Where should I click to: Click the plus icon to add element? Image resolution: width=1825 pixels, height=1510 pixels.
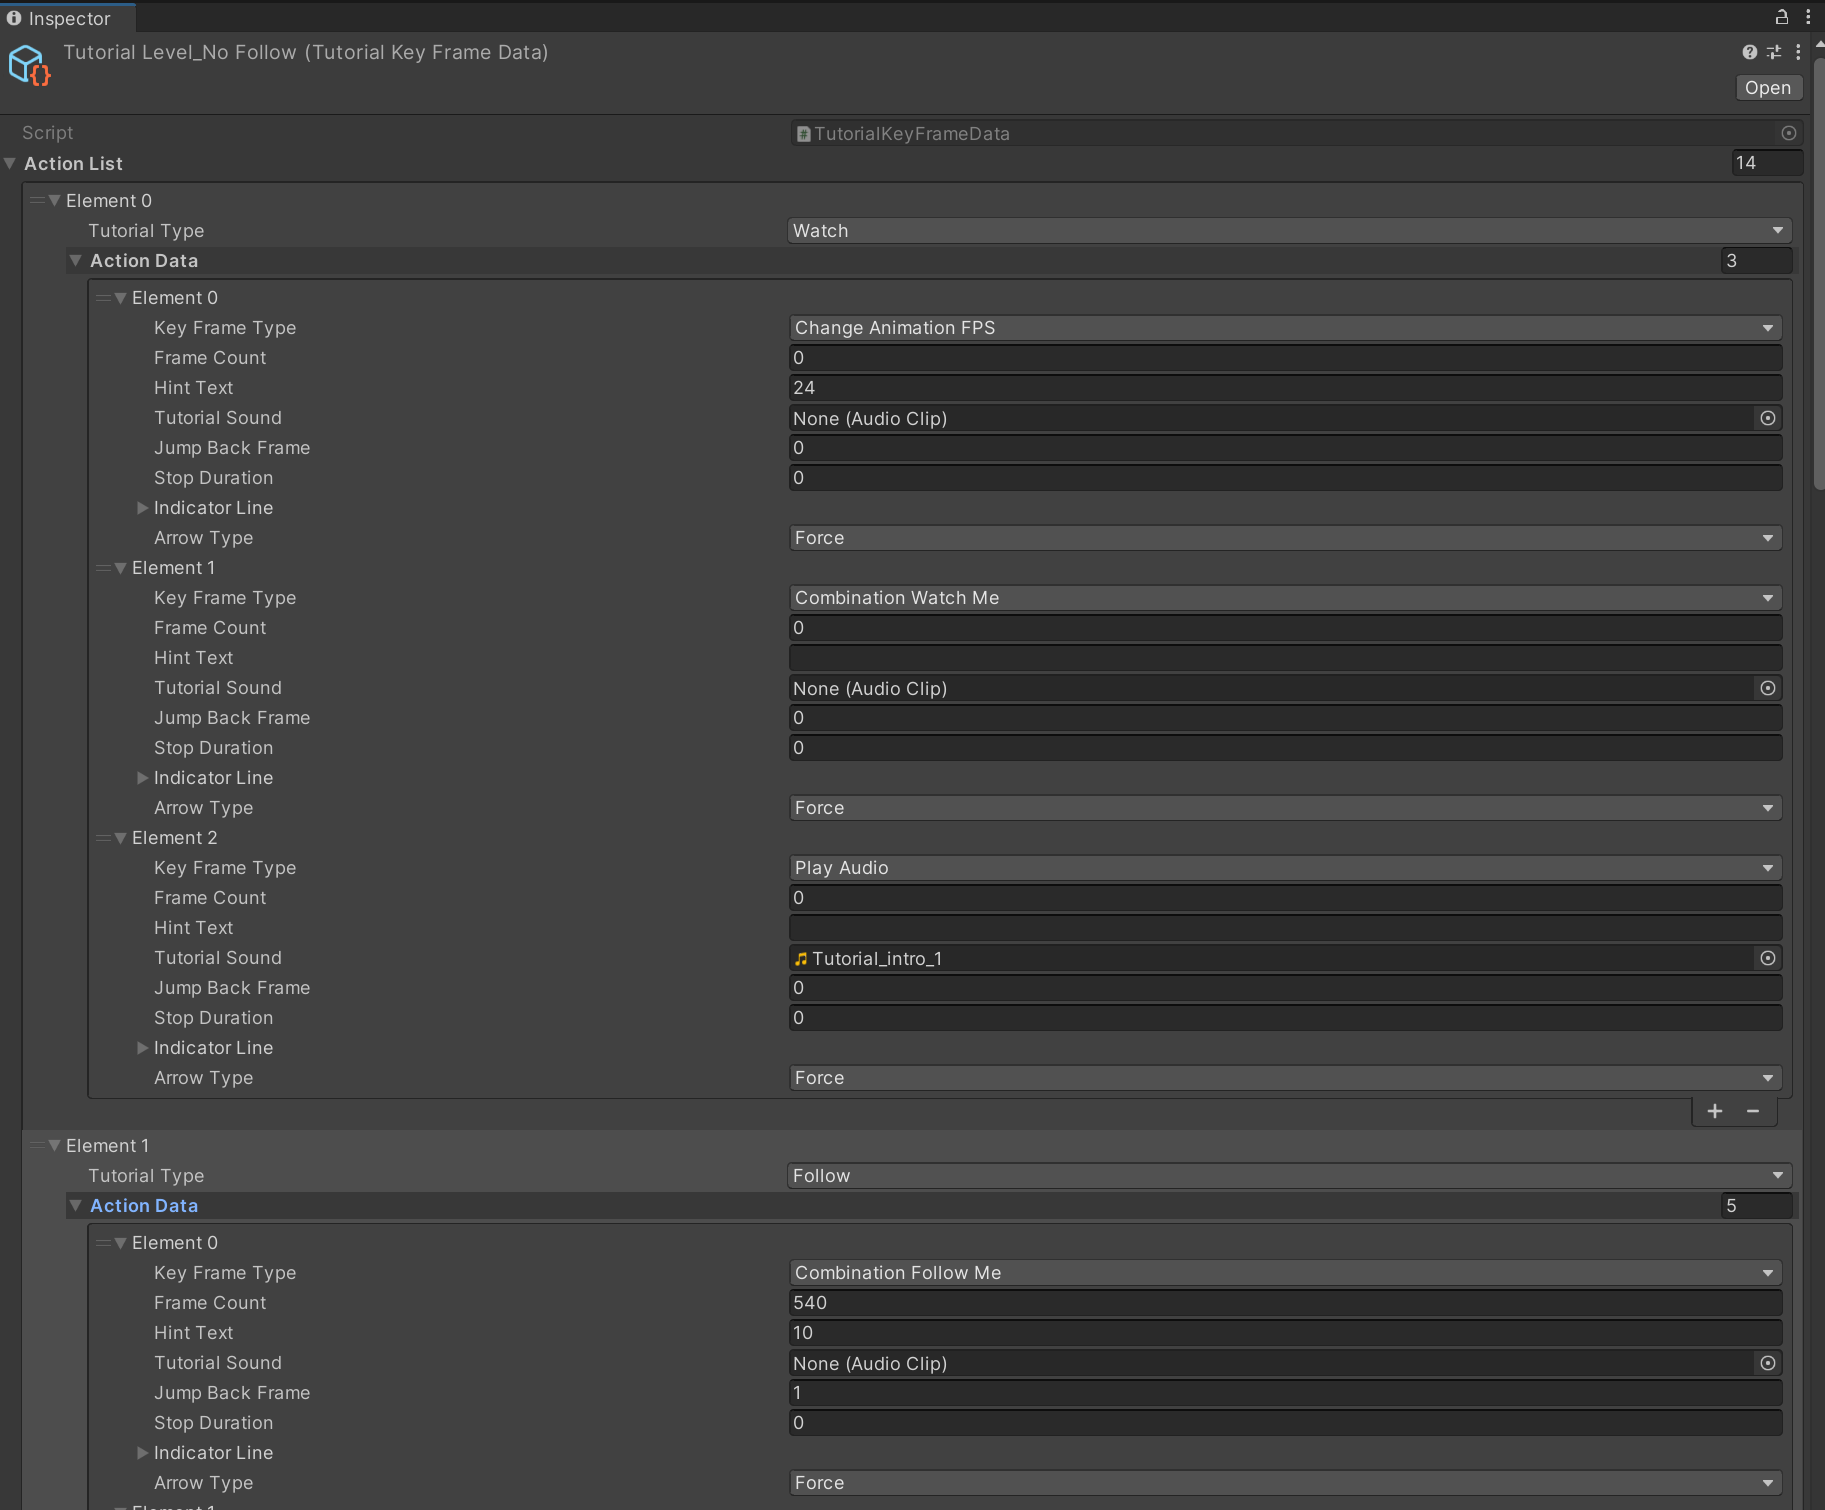click(x=1715, y=1111)
